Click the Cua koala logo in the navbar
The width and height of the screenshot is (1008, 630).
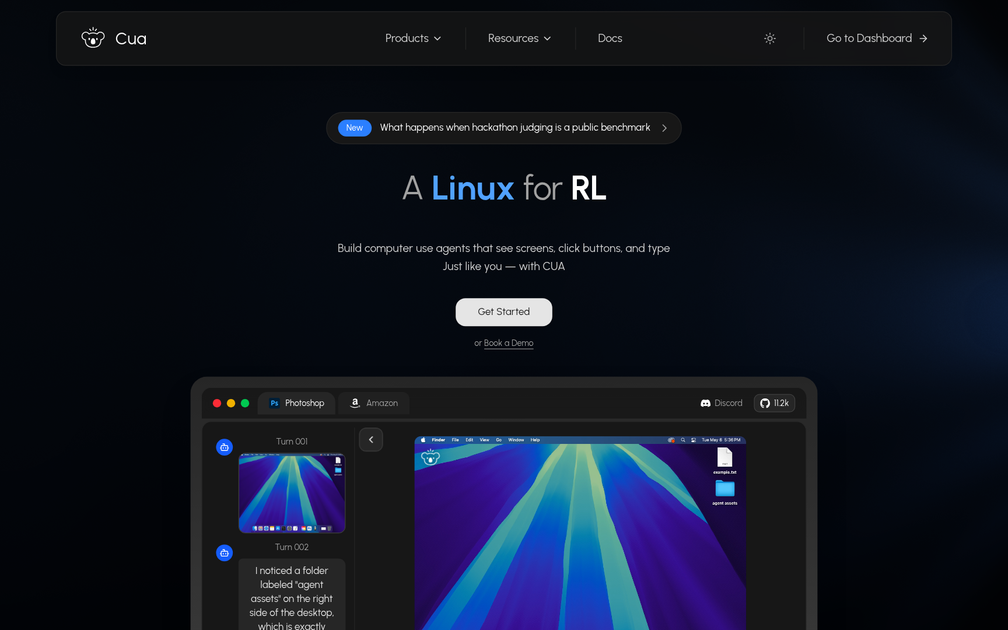pyautogui.click(x=93, y=37)
